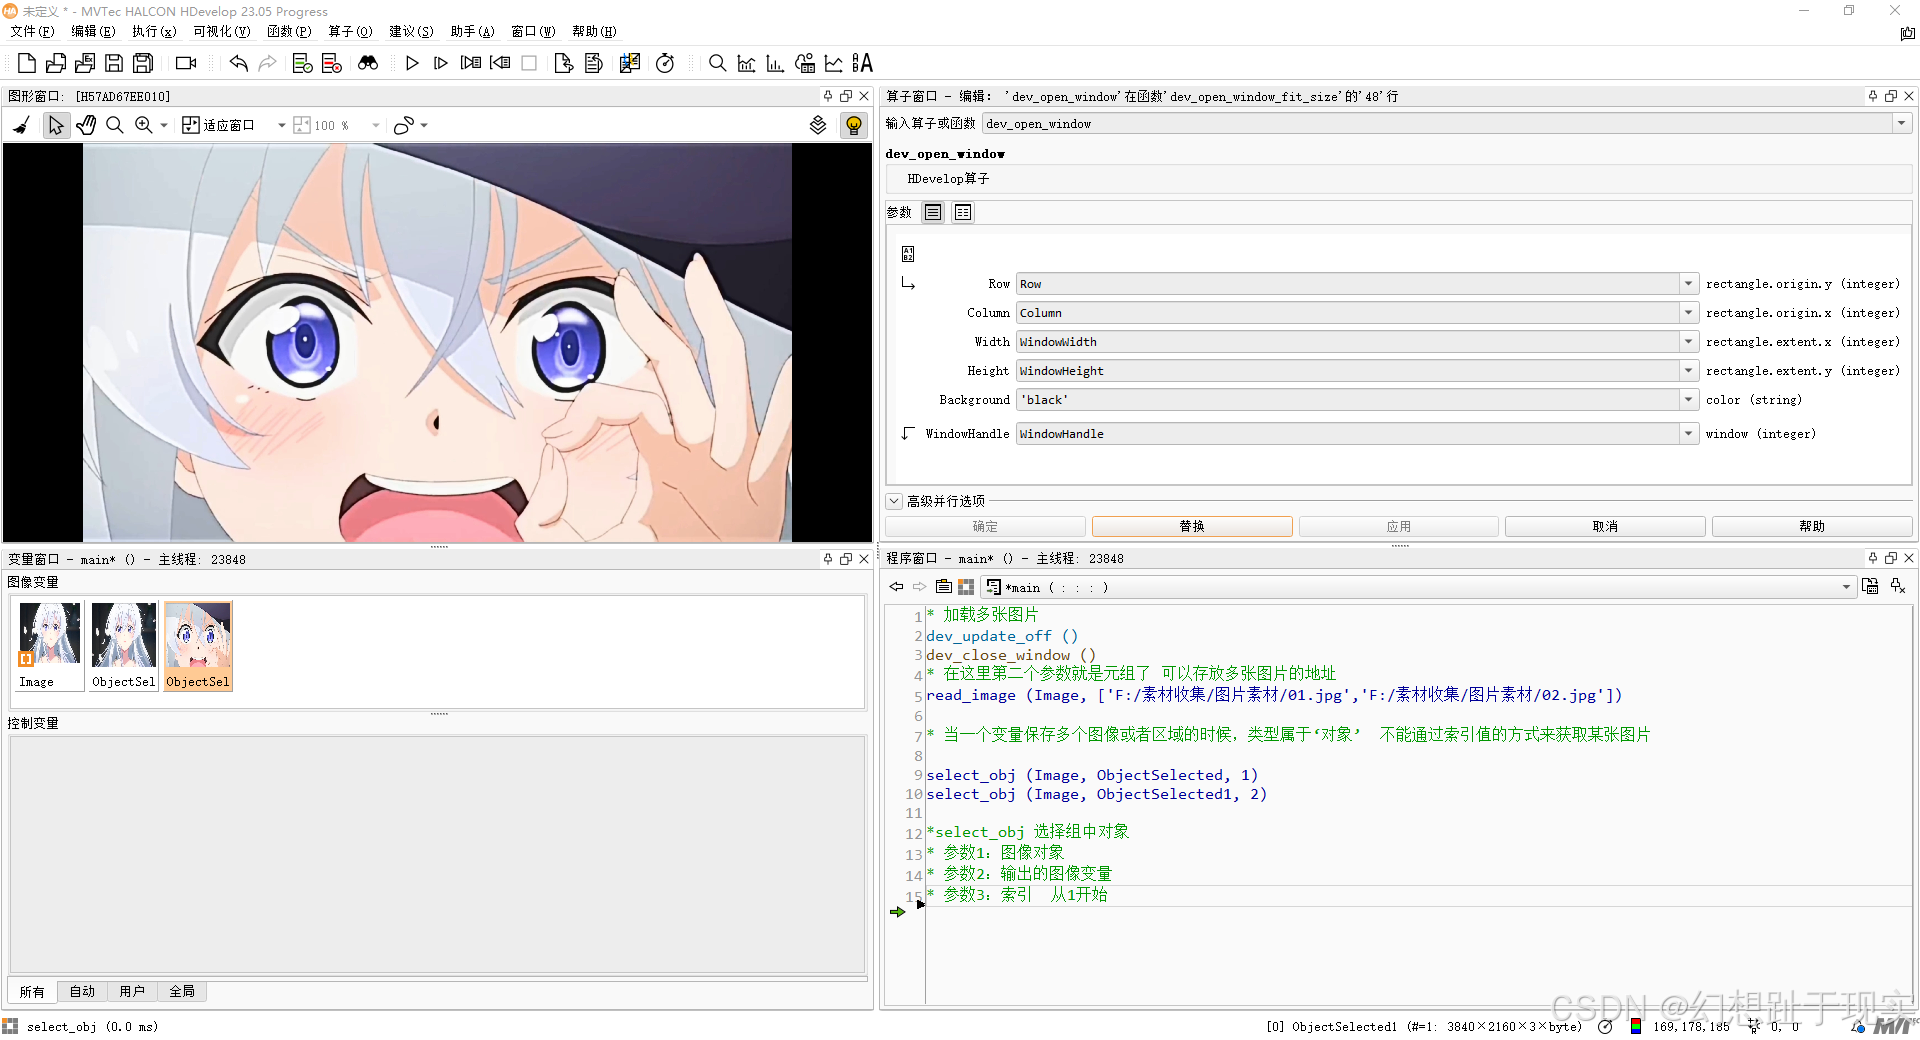Click the 替换 (Replace) button
The image size is (1920, 1040).
coord(1192,526)
